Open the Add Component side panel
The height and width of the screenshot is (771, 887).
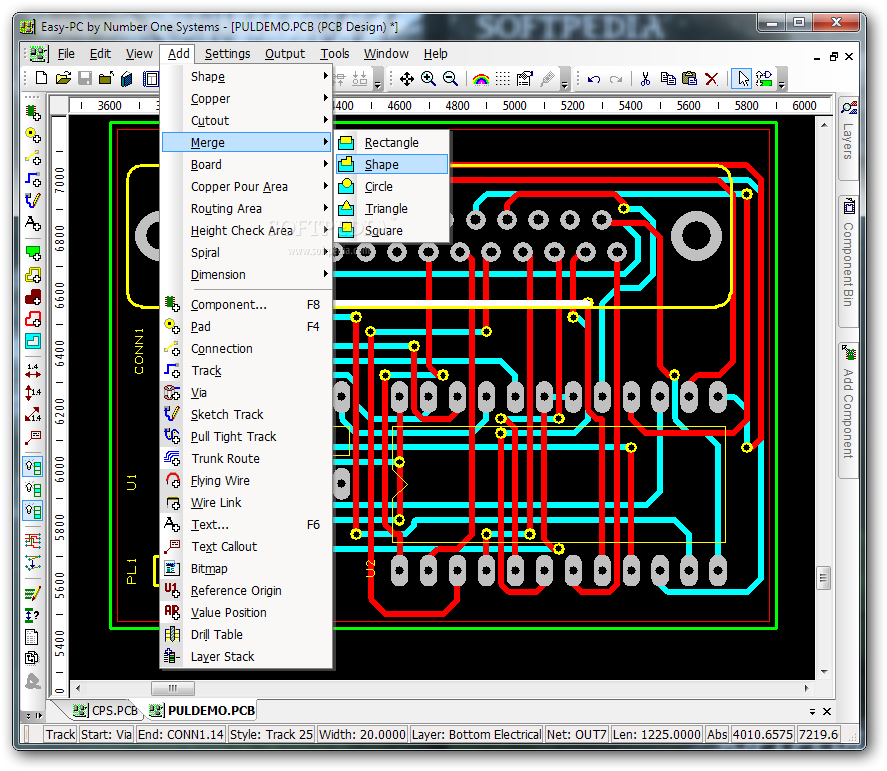[x=848, y=410]
